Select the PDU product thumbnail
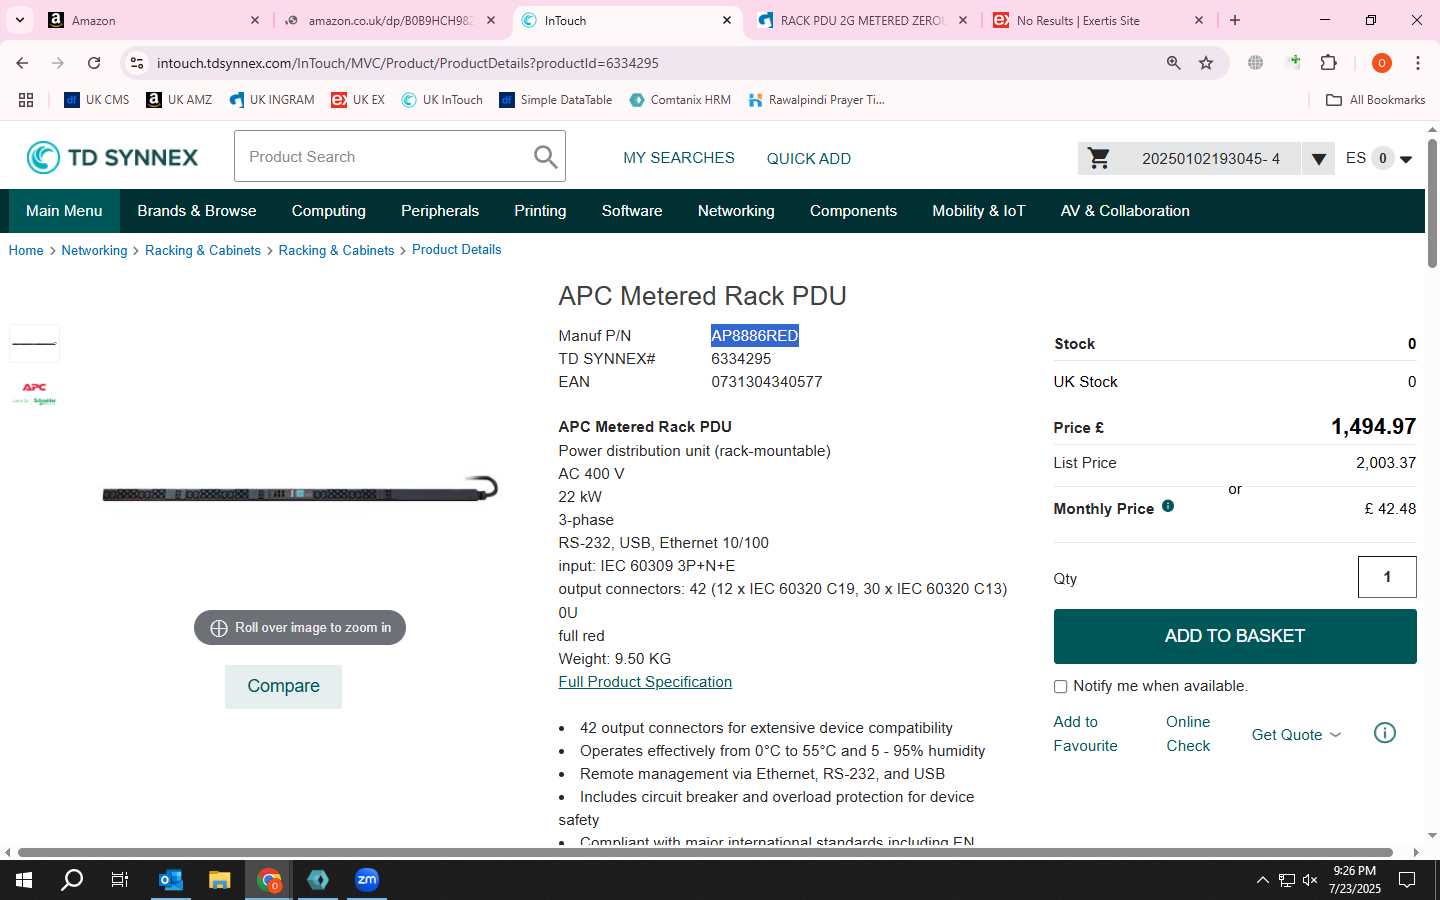 click(34, 344)
